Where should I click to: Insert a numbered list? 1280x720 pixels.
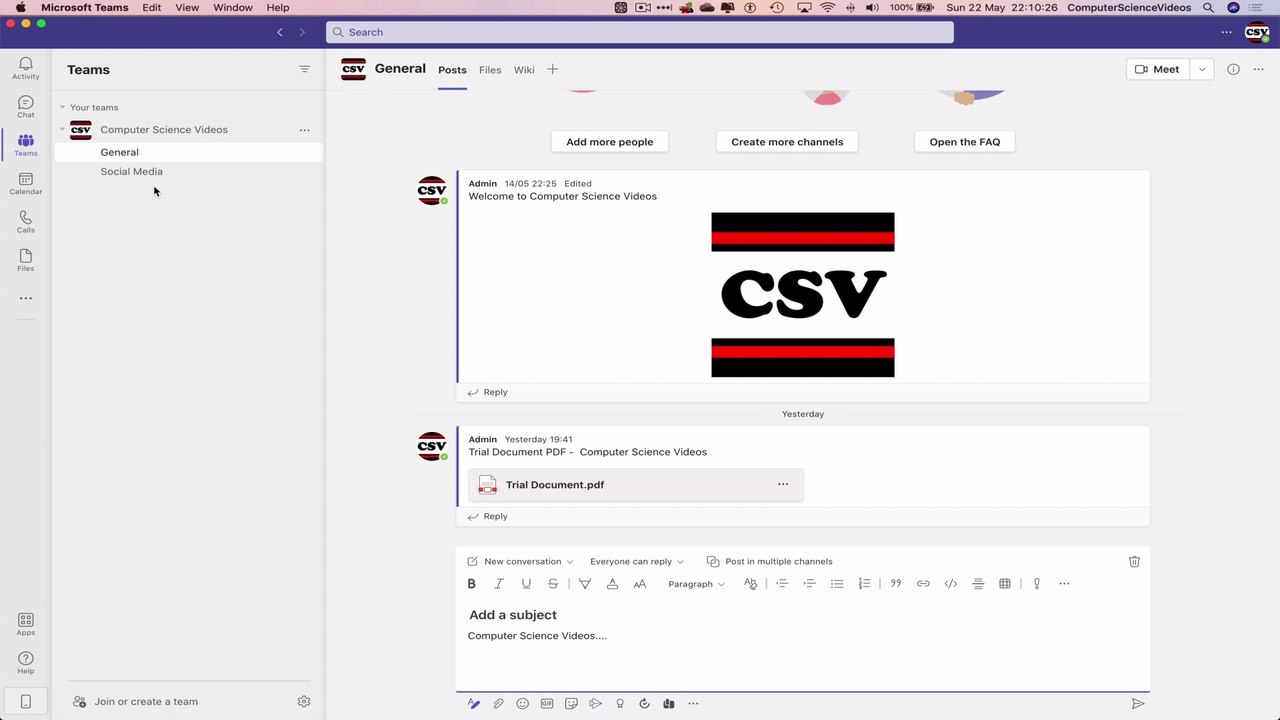(864, 584)
